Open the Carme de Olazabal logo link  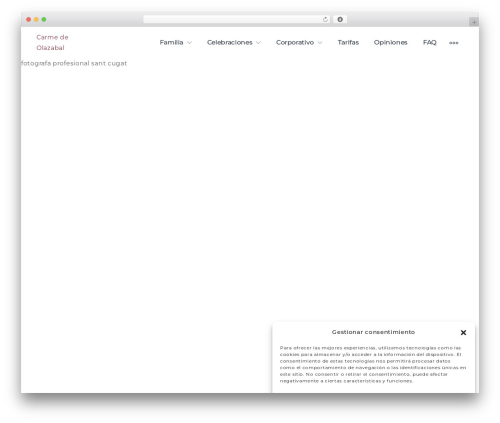pos(52,42)
